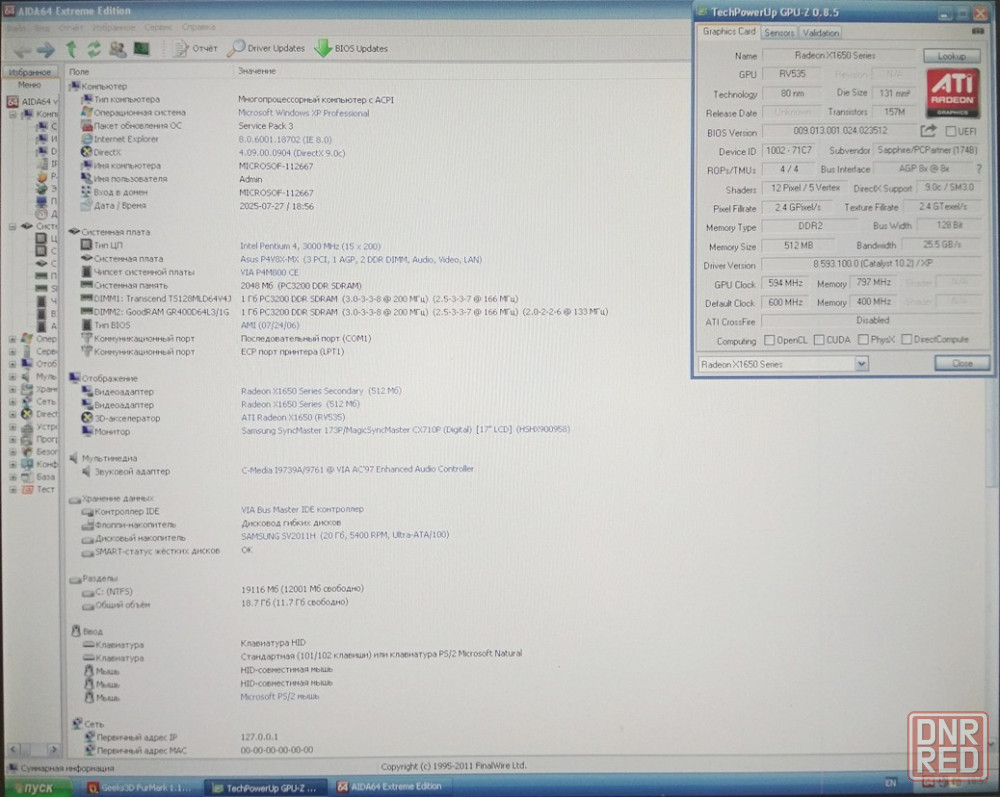1000x797 pixels.
Task: Switch to AIDA64 Extreme Edition in the taskbar
Action: coord(391,787)
